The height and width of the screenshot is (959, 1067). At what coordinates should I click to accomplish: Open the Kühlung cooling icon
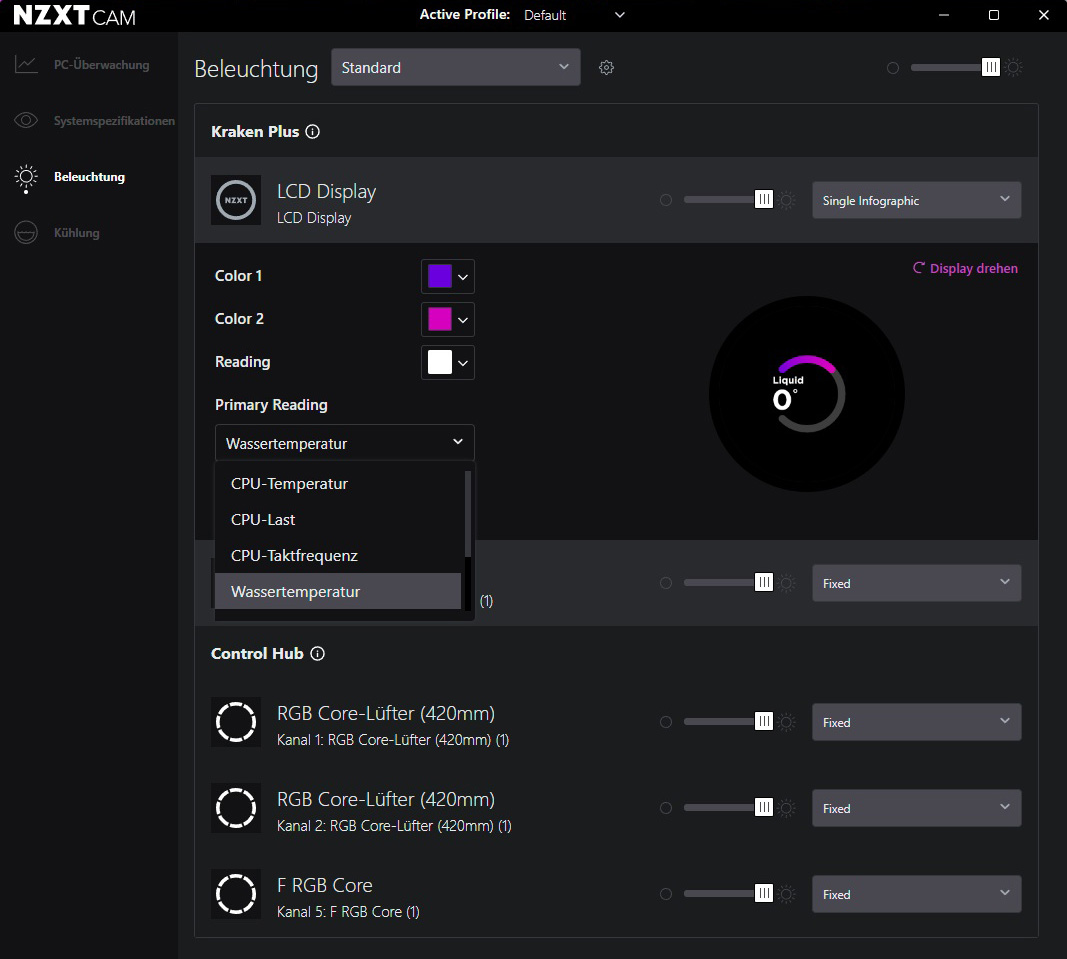[26, 233]
